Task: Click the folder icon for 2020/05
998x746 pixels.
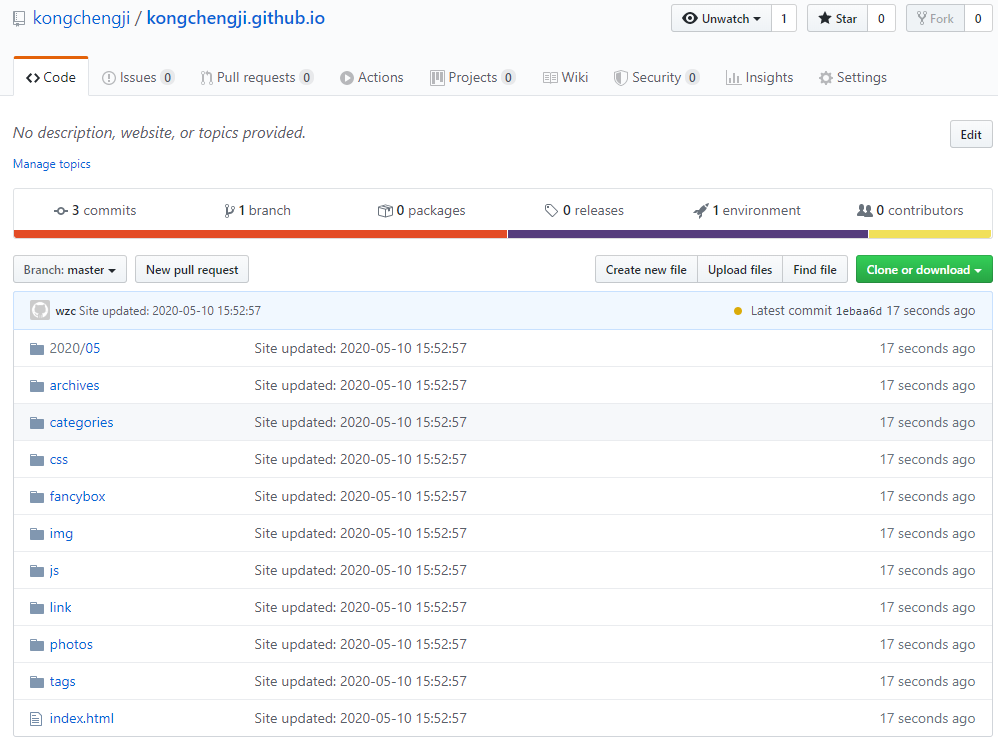Action: coord(37,349)
